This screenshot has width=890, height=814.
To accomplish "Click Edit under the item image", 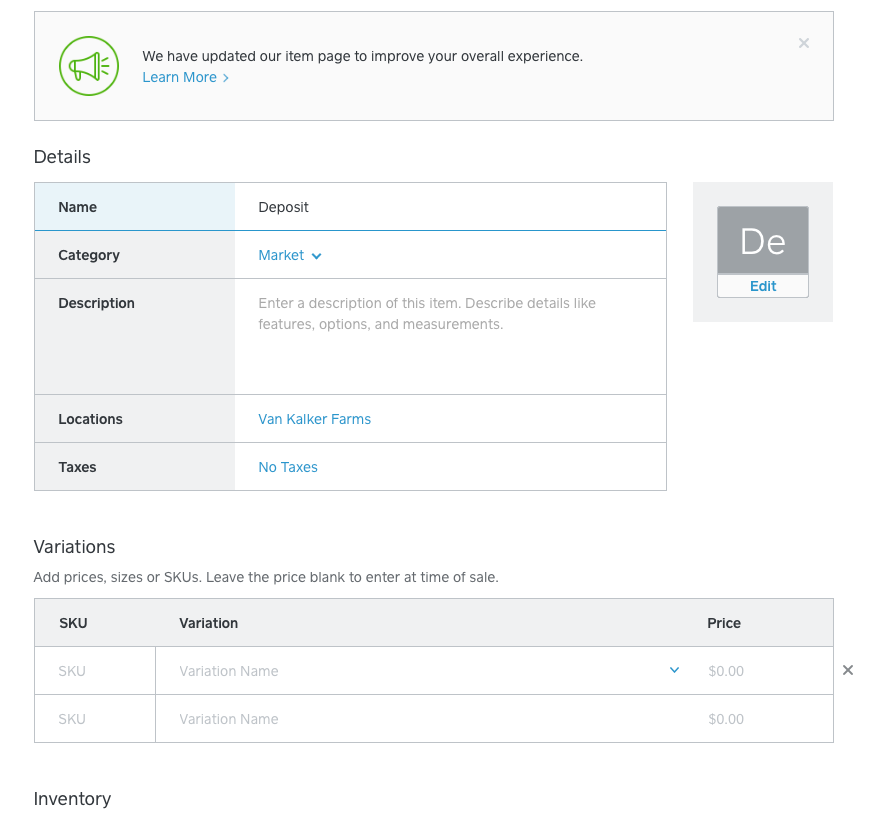I will point(762,286).
